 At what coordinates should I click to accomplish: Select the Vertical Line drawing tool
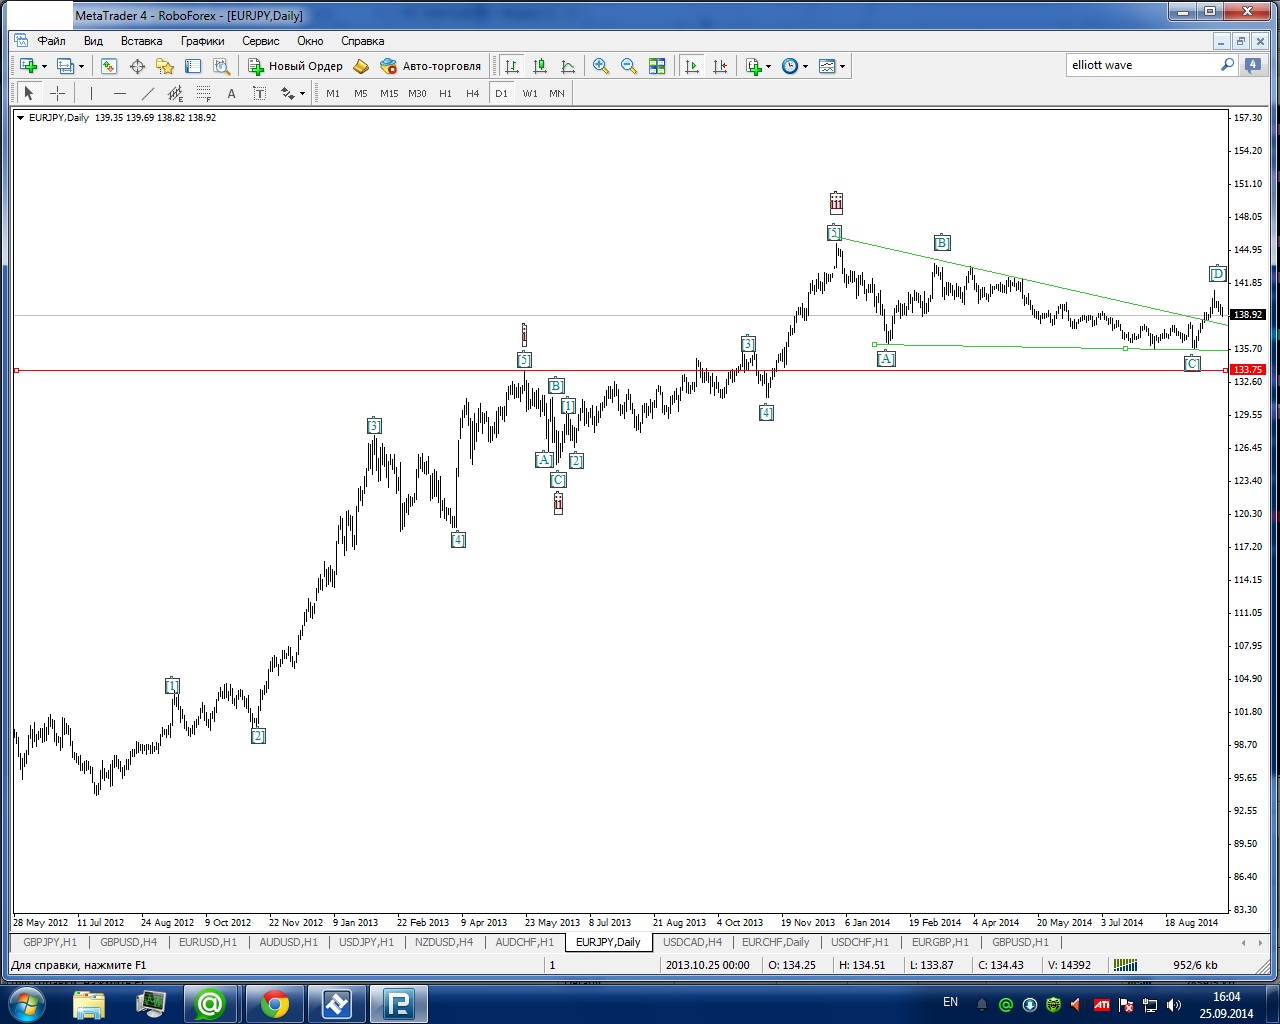[91, 93]
